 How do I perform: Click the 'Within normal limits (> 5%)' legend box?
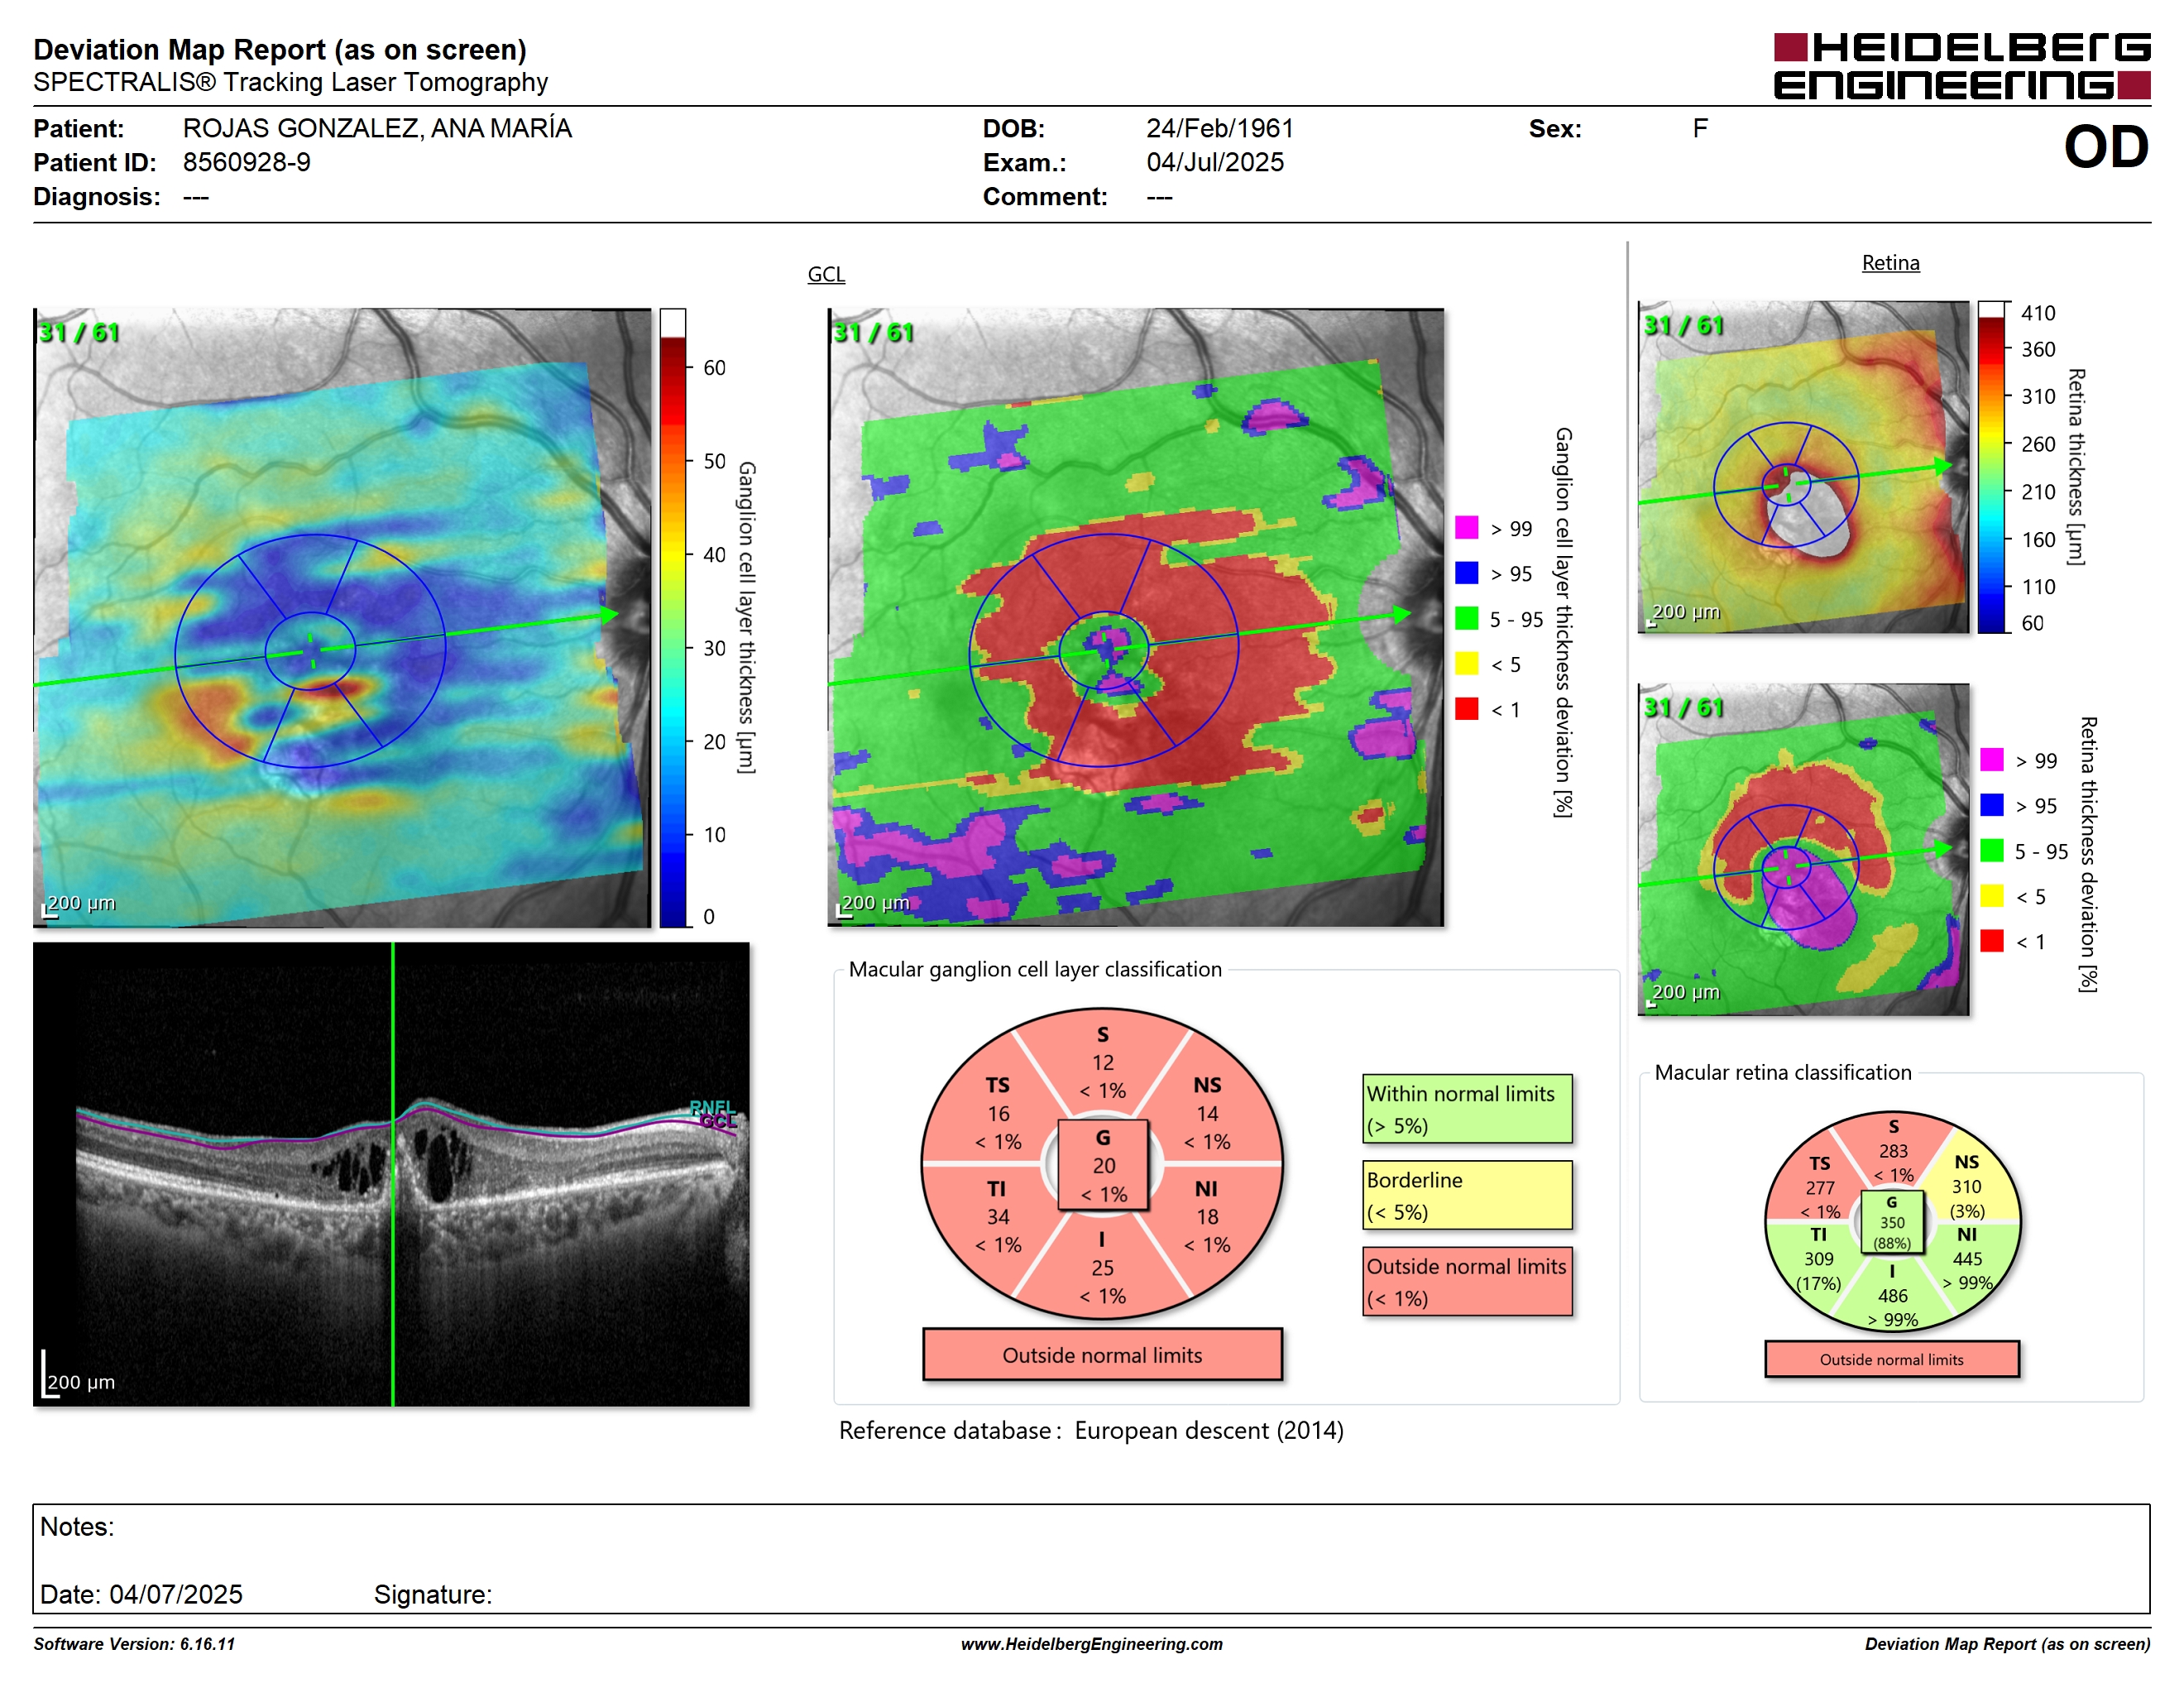coord(1467,1109)
